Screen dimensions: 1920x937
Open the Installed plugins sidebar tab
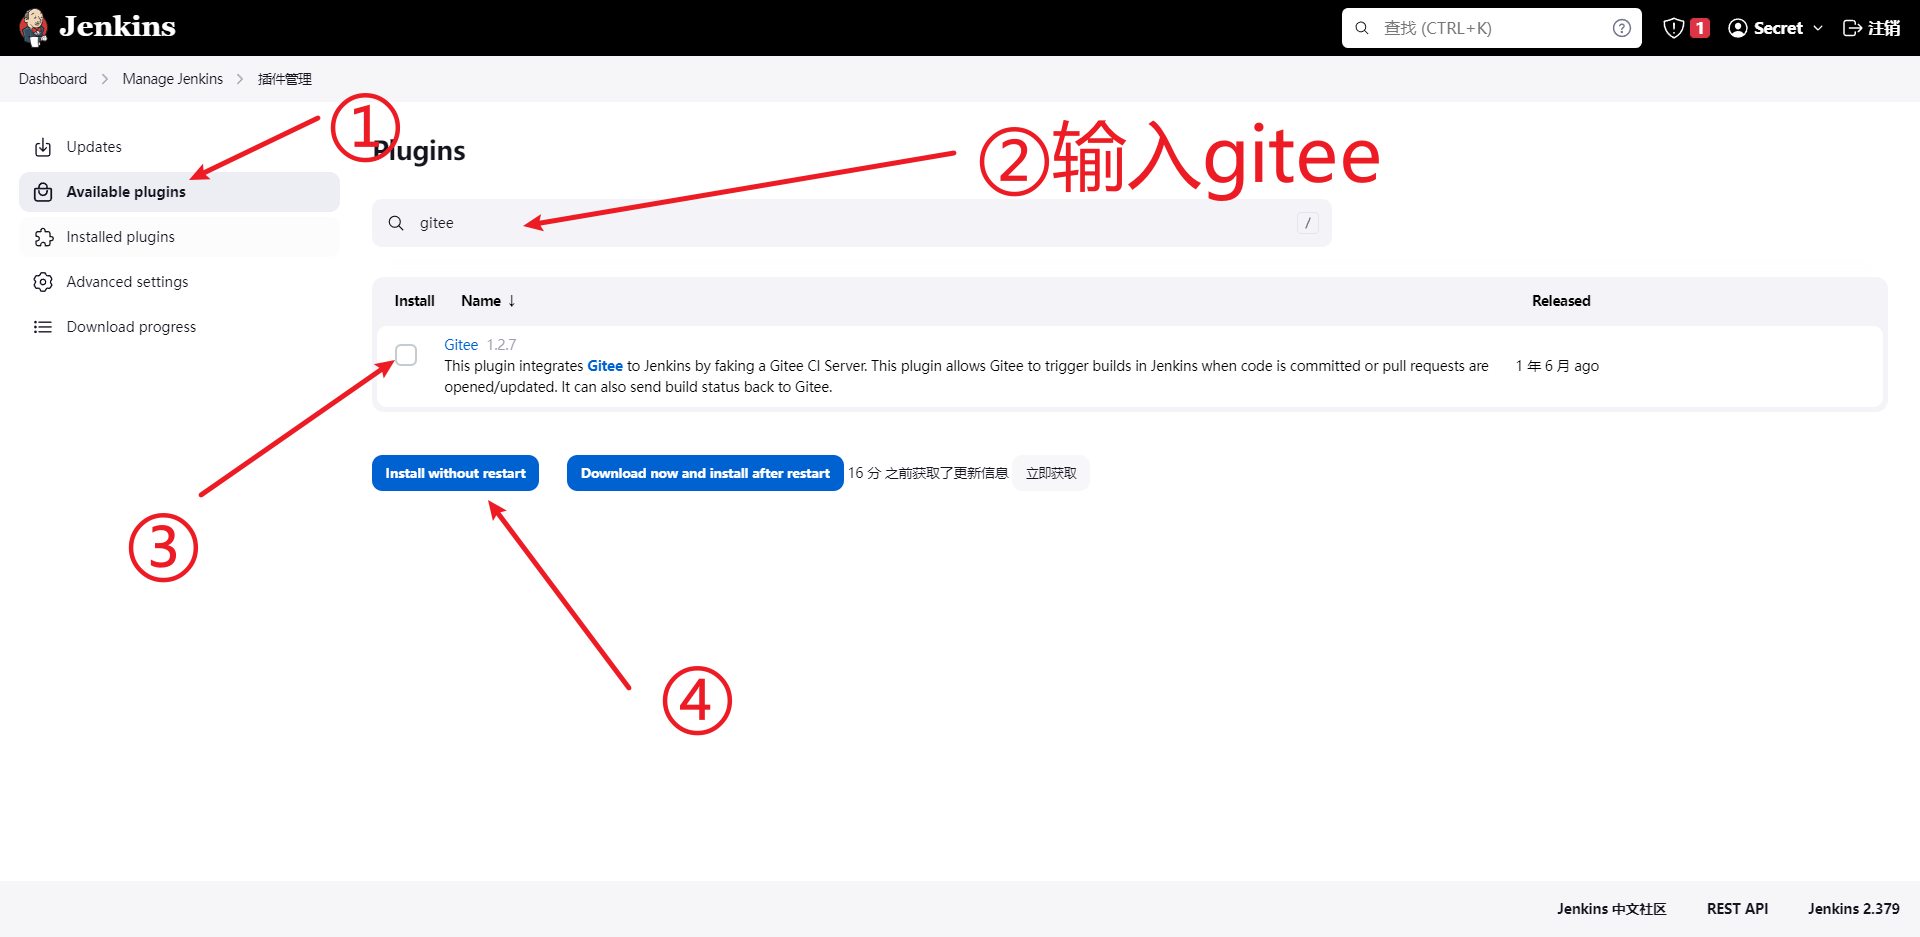(x=179, y=237)
